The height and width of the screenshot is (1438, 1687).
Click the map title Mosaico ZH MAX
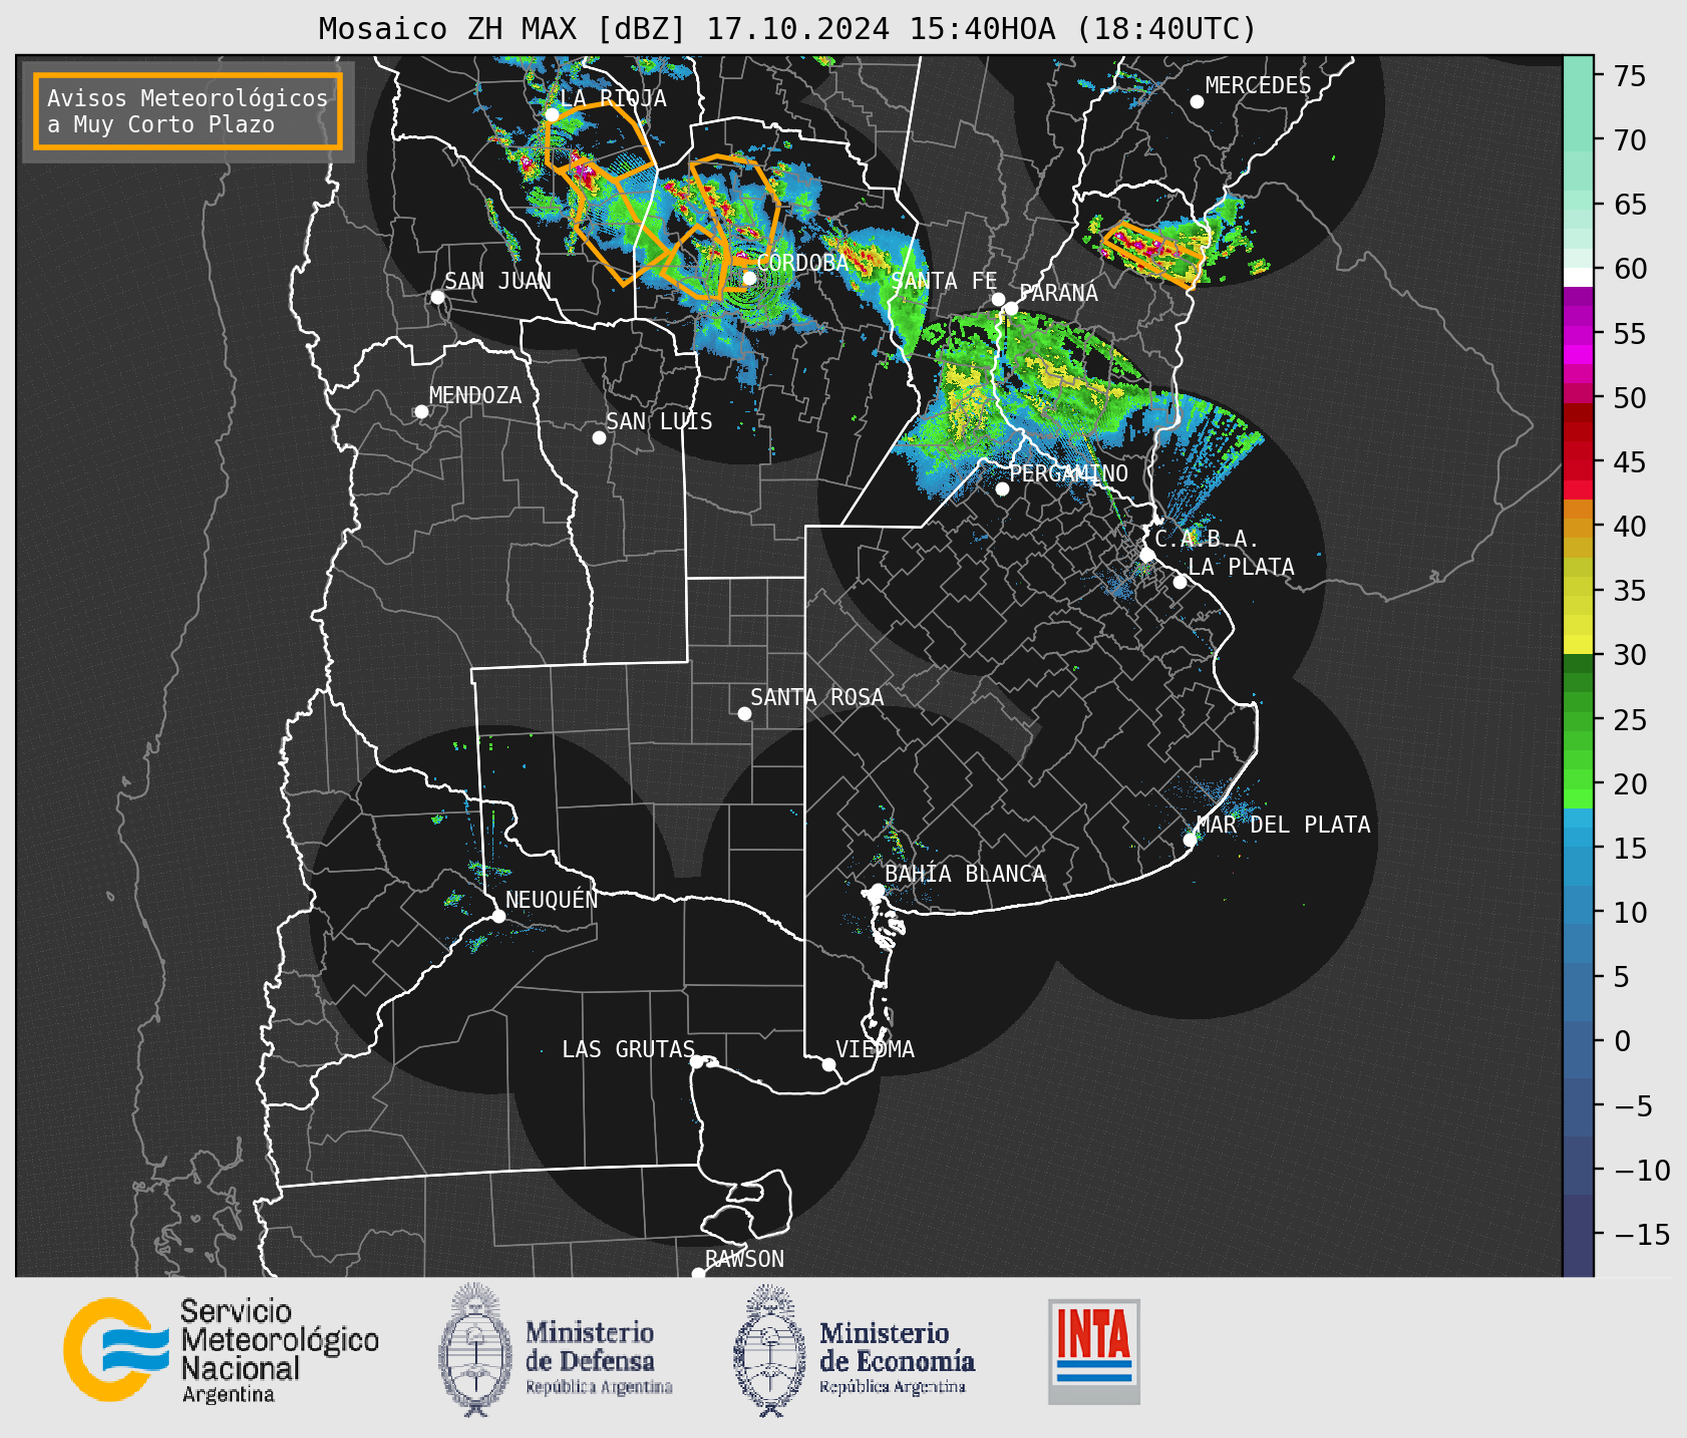[x=787, y=28]
